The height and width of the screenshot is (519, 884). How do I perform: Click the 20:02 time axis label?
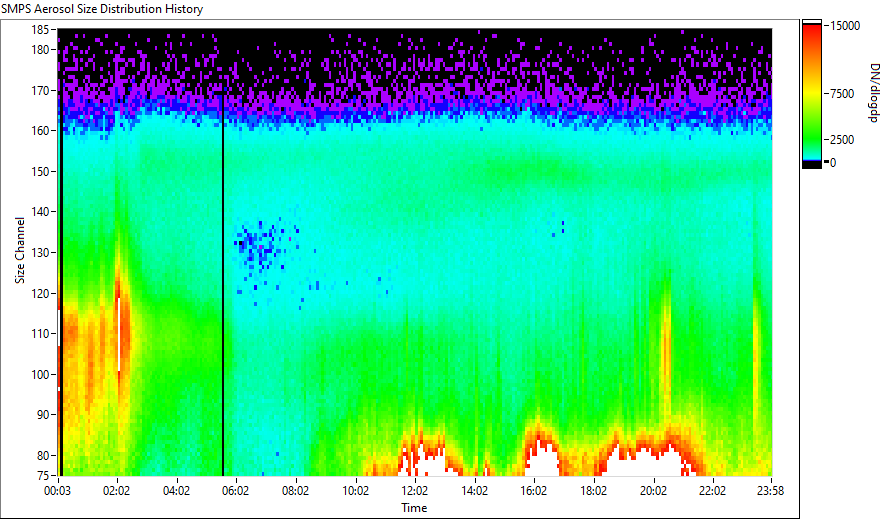(x=653, y=491)
